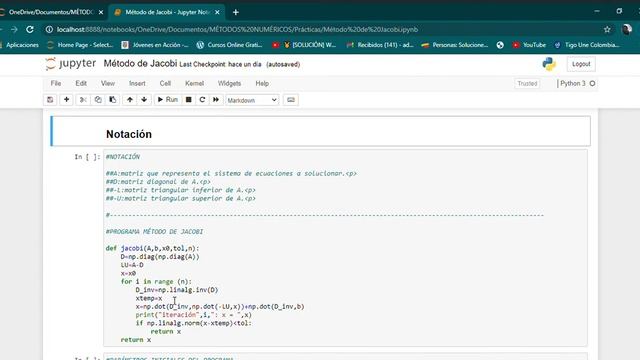The image size is (640, 360).
Task: Go forward in browser history
Action: point(14,29)
